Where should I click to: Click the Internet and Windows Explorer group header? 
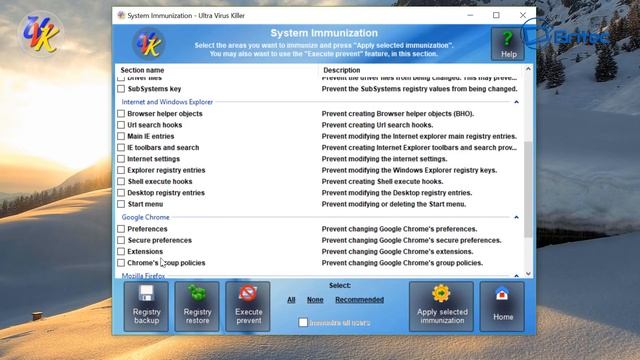tap(167, 102)
